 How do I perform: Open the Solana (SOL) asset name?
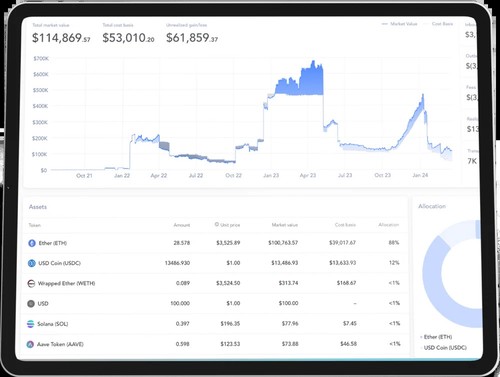click(x=53, y=324)
